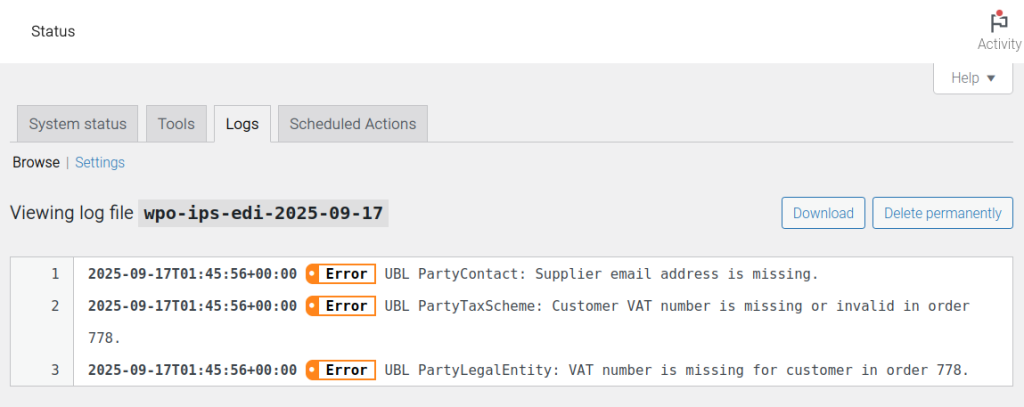1024x407 pixels.
Task: Expand the Help dropdown
Action: [973, 78]
